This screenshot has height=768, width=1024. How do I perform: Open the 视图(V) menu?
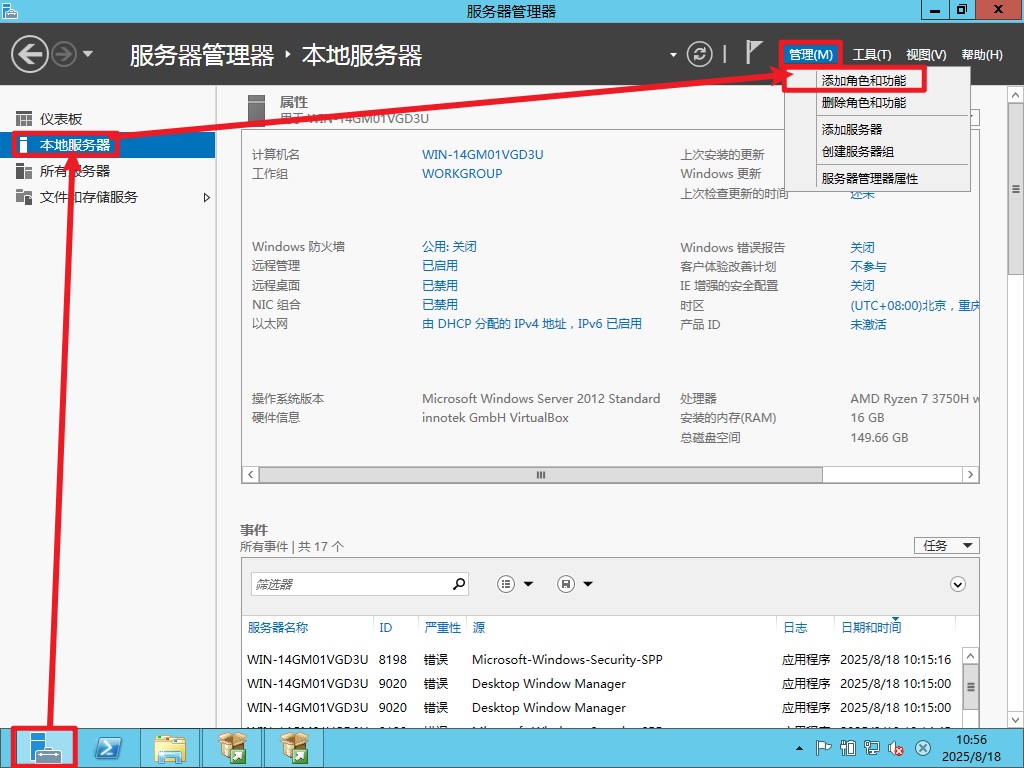[926, 55]
